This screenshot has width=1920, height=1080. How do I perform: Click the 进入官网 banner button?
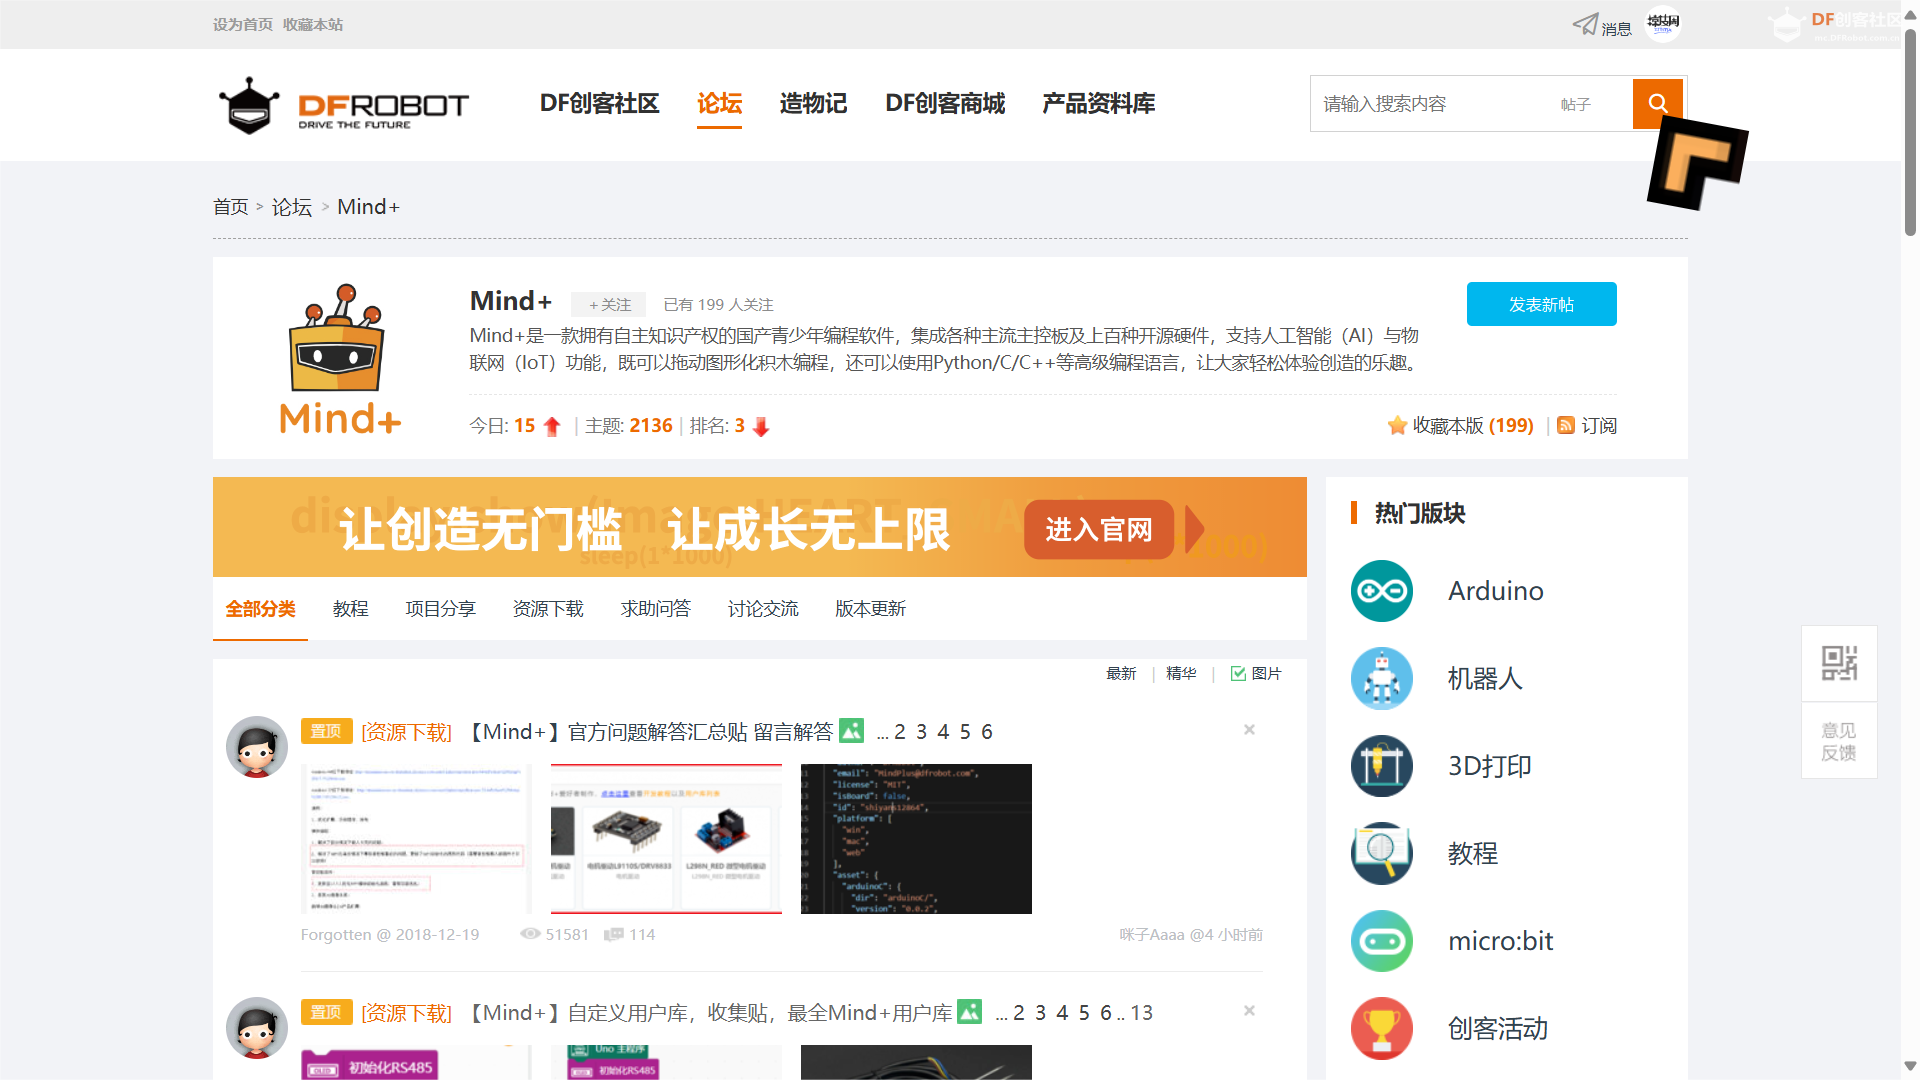pos(1098,529)
